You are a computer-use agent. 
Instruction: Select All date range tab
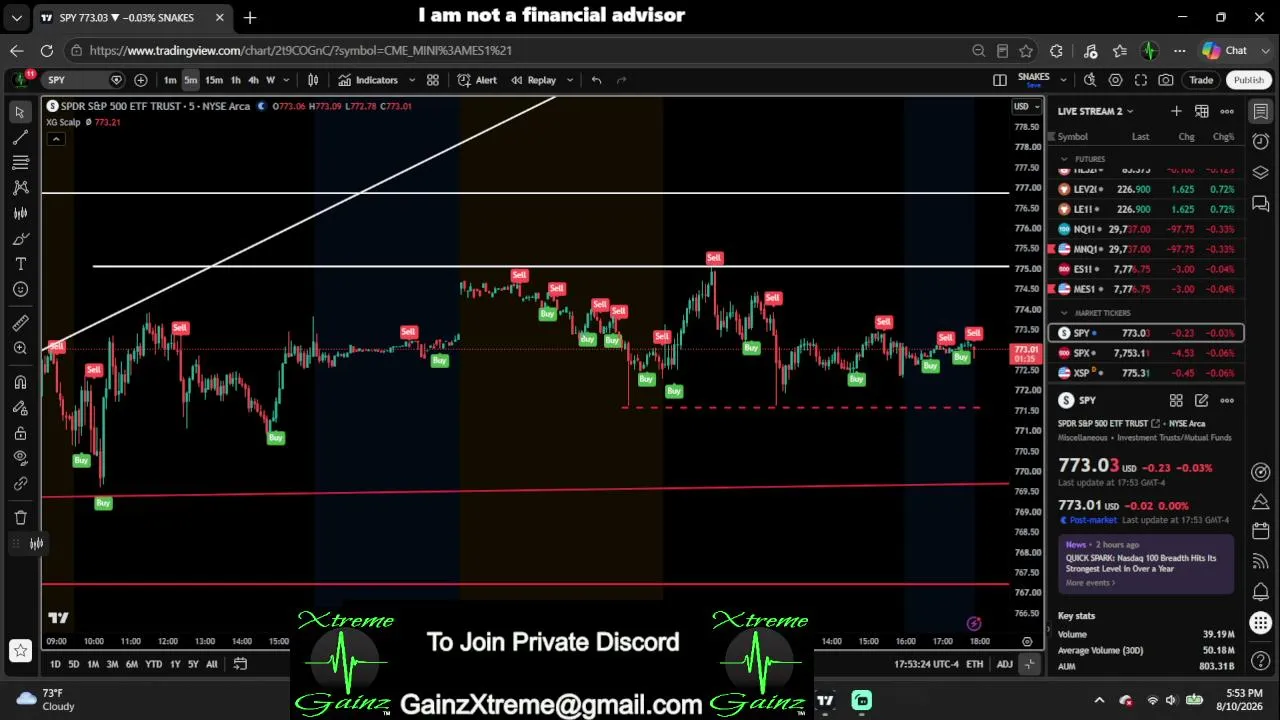click(212, 664)
